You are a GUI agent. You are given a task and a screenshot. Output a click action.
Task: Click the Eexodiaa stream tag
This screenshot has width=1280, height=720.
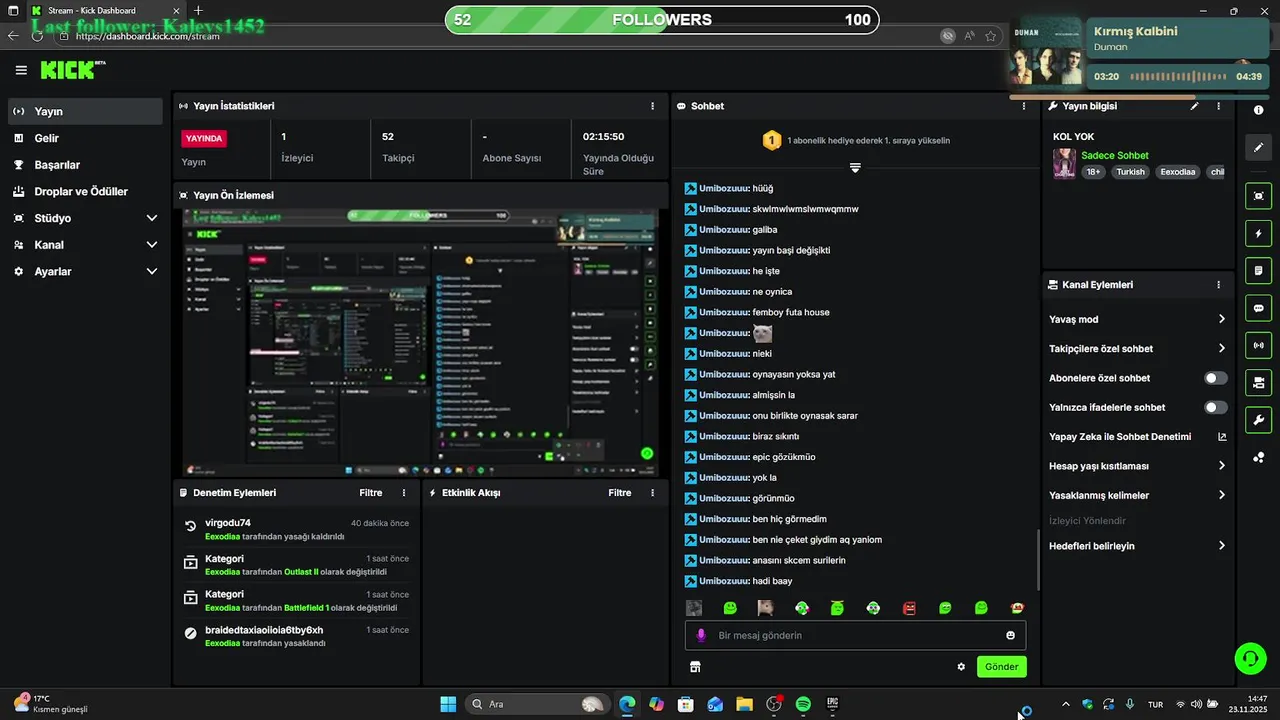click(x=1177, y=172)
